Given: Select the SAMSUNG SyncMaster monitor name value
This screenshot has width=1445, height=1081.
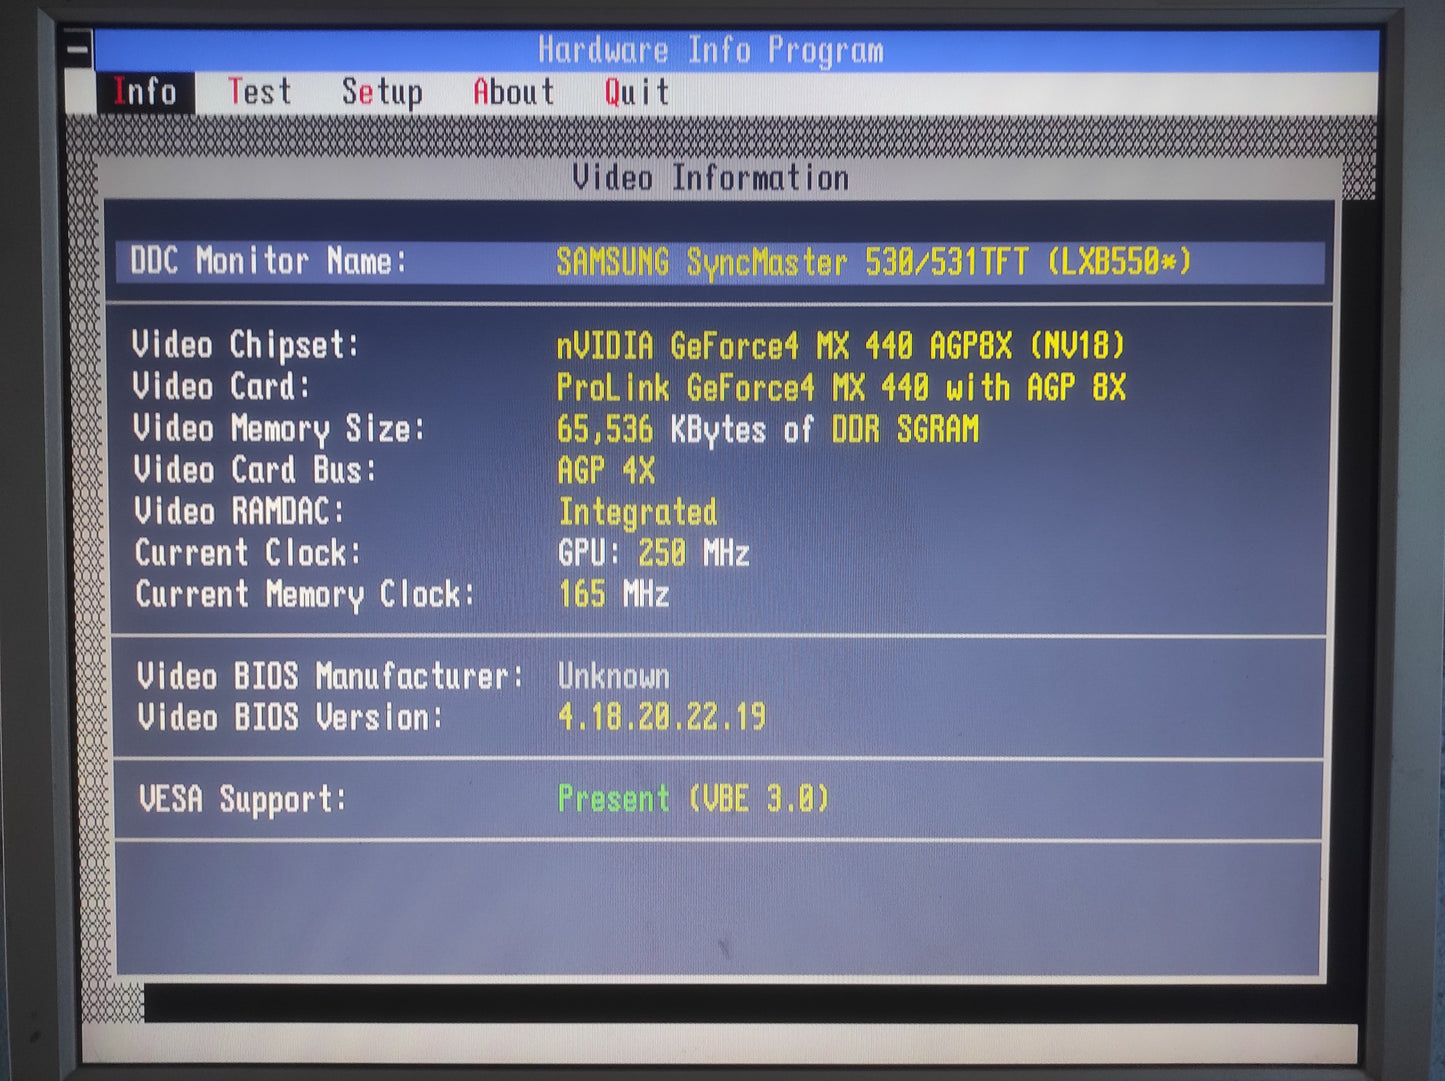Looking at the screenshot, I should (x=873, y=262).
